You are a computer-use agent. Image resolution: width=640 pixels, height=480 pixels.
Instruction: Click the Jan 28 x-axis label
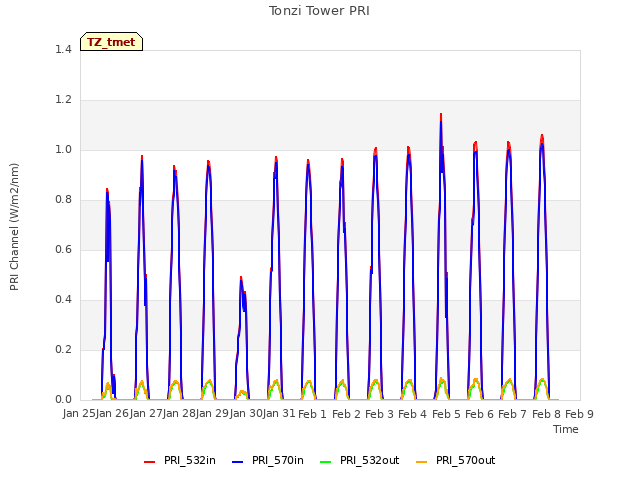pos(179,414)
